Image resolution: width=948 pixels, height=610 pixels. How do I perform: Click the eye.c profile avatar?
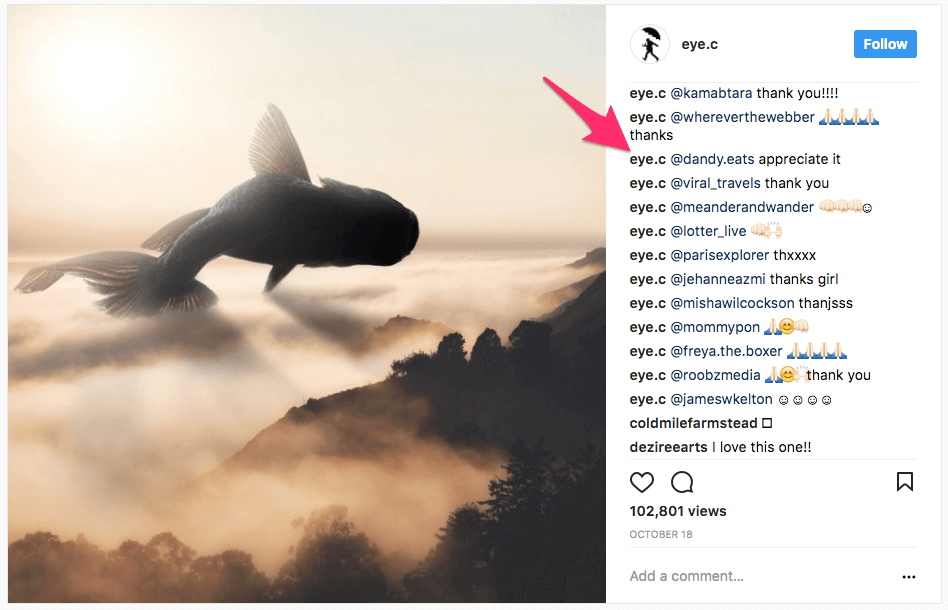click(x=649, y=44)
